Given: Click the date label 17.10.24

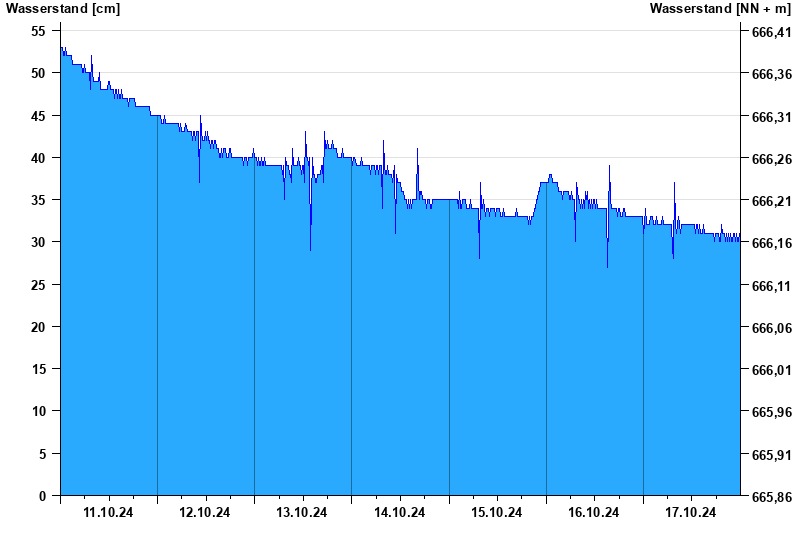Looking at the screenshot, I should tap(690, 512).
